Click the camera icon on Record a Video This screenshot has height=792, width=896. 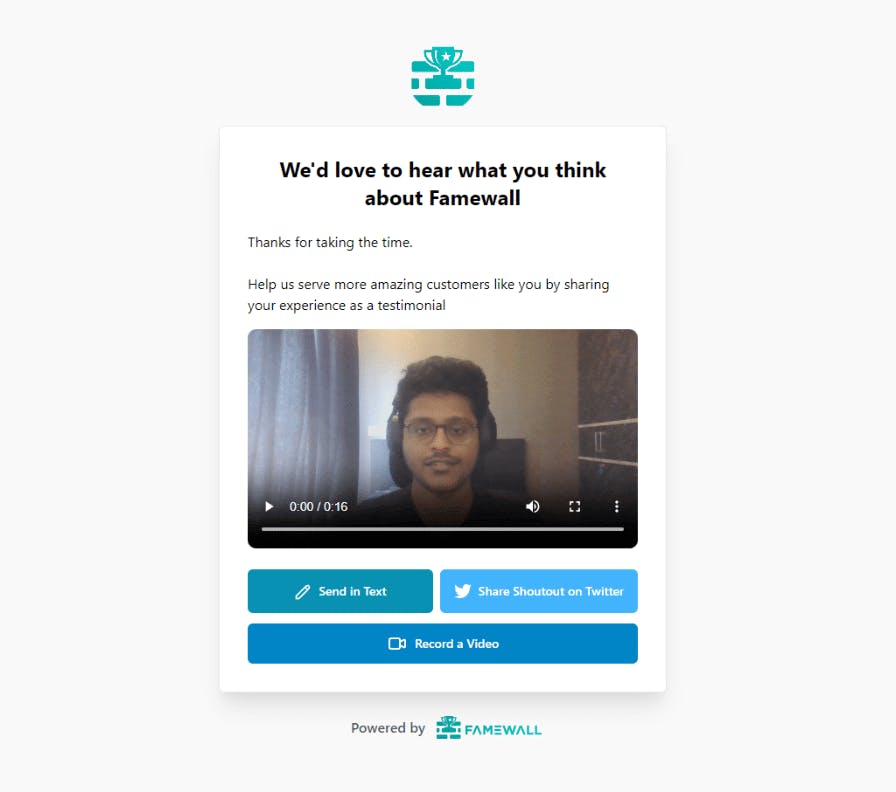[397, 643]
